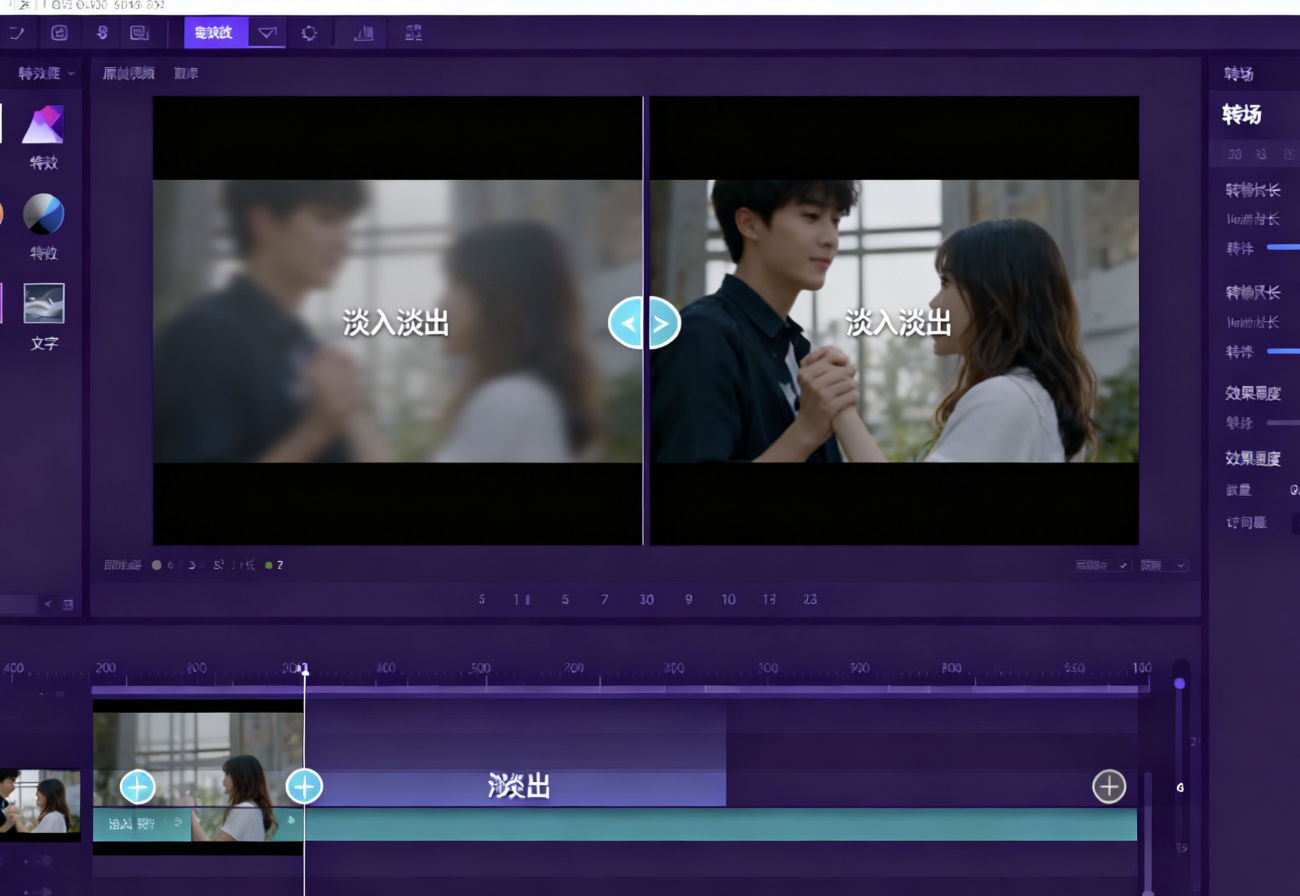The width and height of the screenshot is (1300, 896).
Task: Click the purple triangle 特效 effects icon
Action: pos(43,125)
